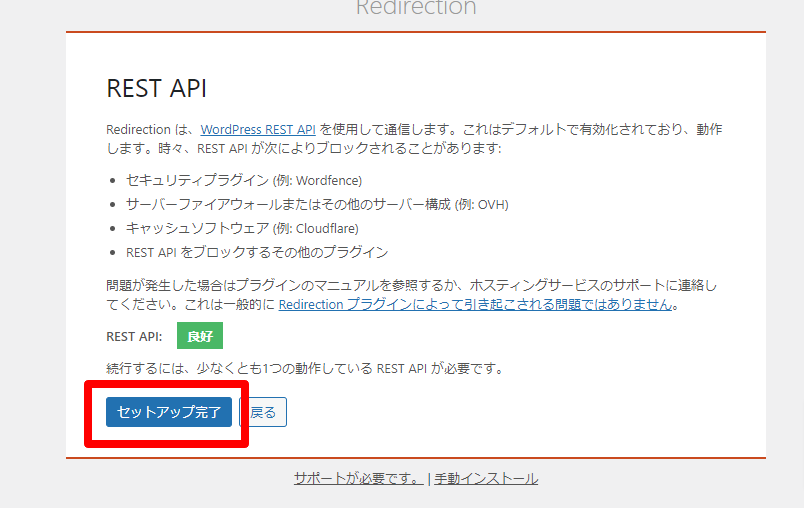Click the REST API をブロックするその他のプラグイン item
This screenshot has height=508, width=804.
coord(257,253)
